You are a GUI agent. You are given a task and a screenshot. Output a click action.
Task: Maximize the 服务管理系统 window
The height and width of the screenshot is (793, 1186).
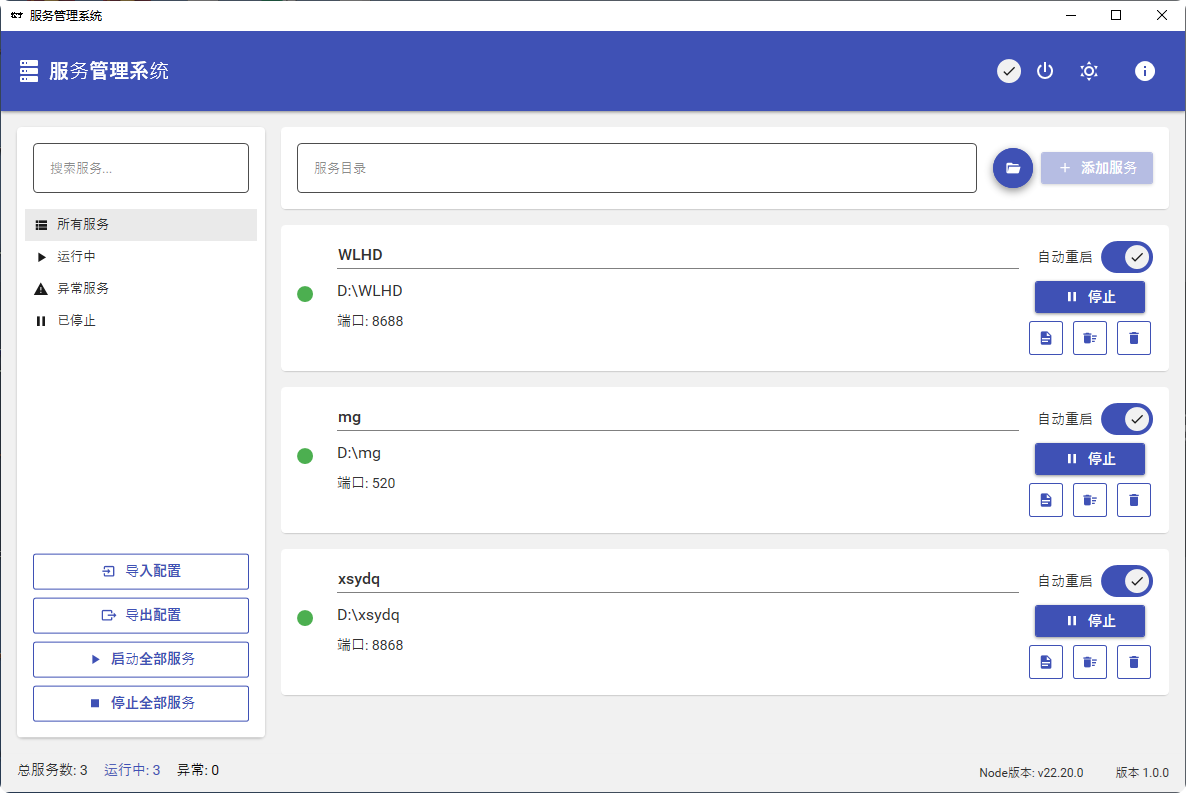[1116, 15]
